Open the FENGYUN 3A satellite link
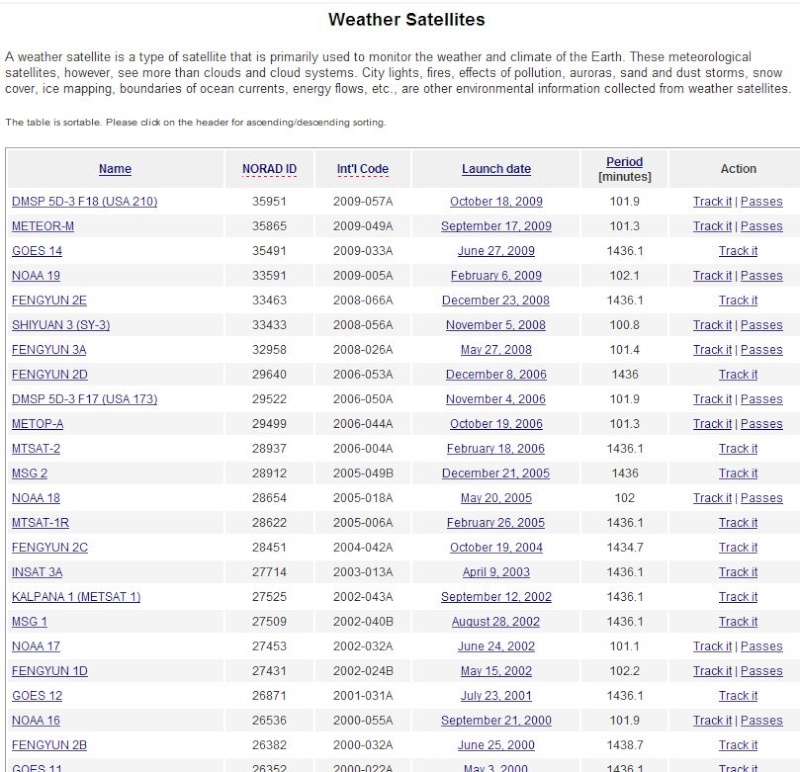 pyautogui.click(x=49, y=350)
